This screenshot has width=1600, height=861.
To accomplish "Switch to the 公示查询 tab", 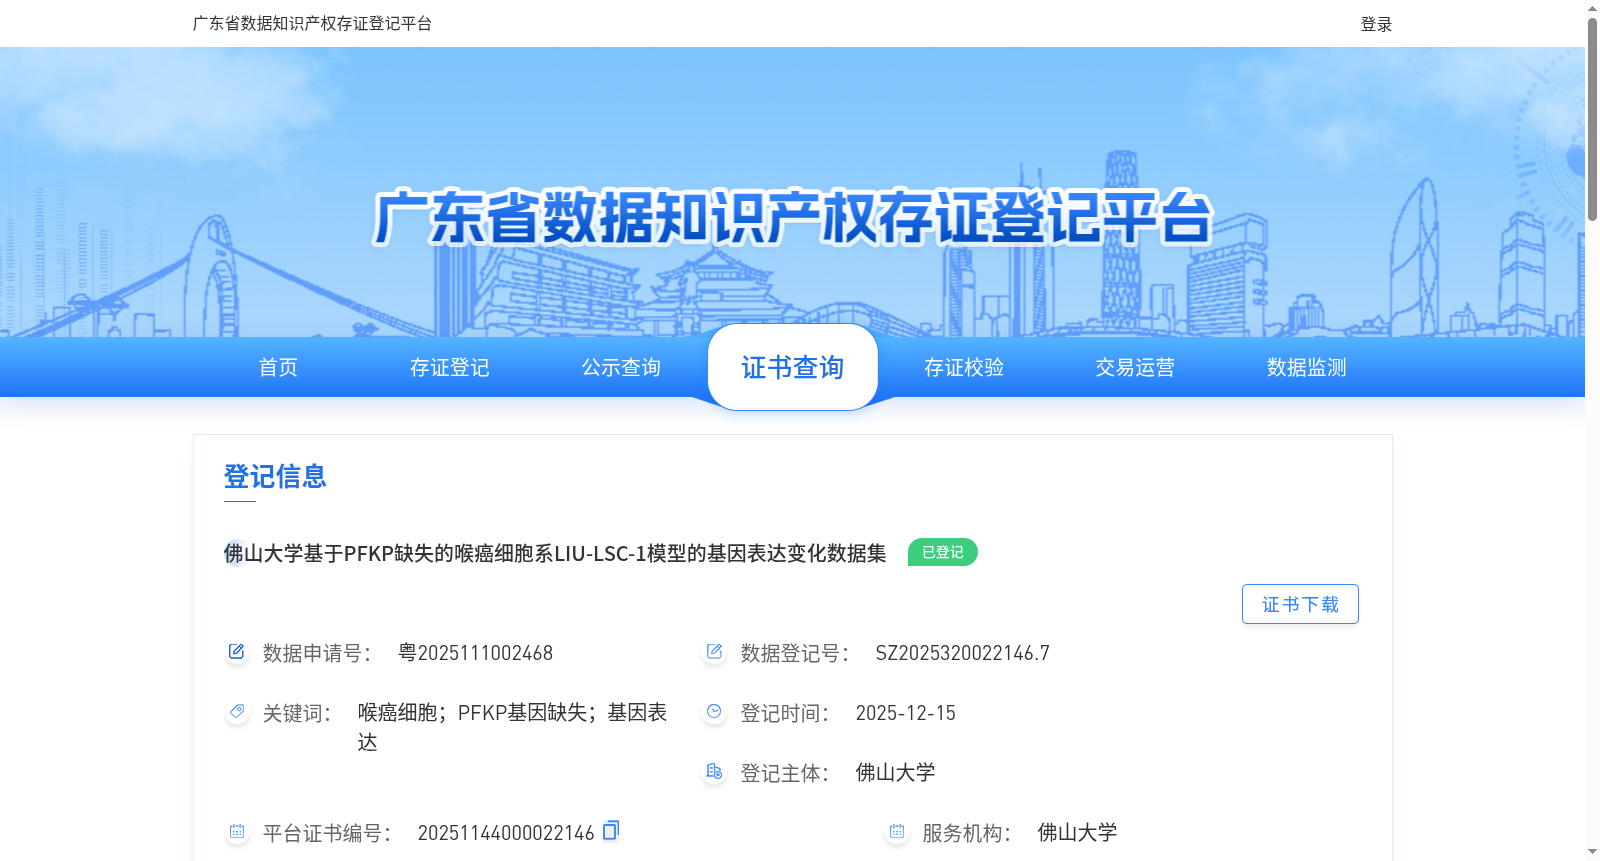I will coord(621,367).
